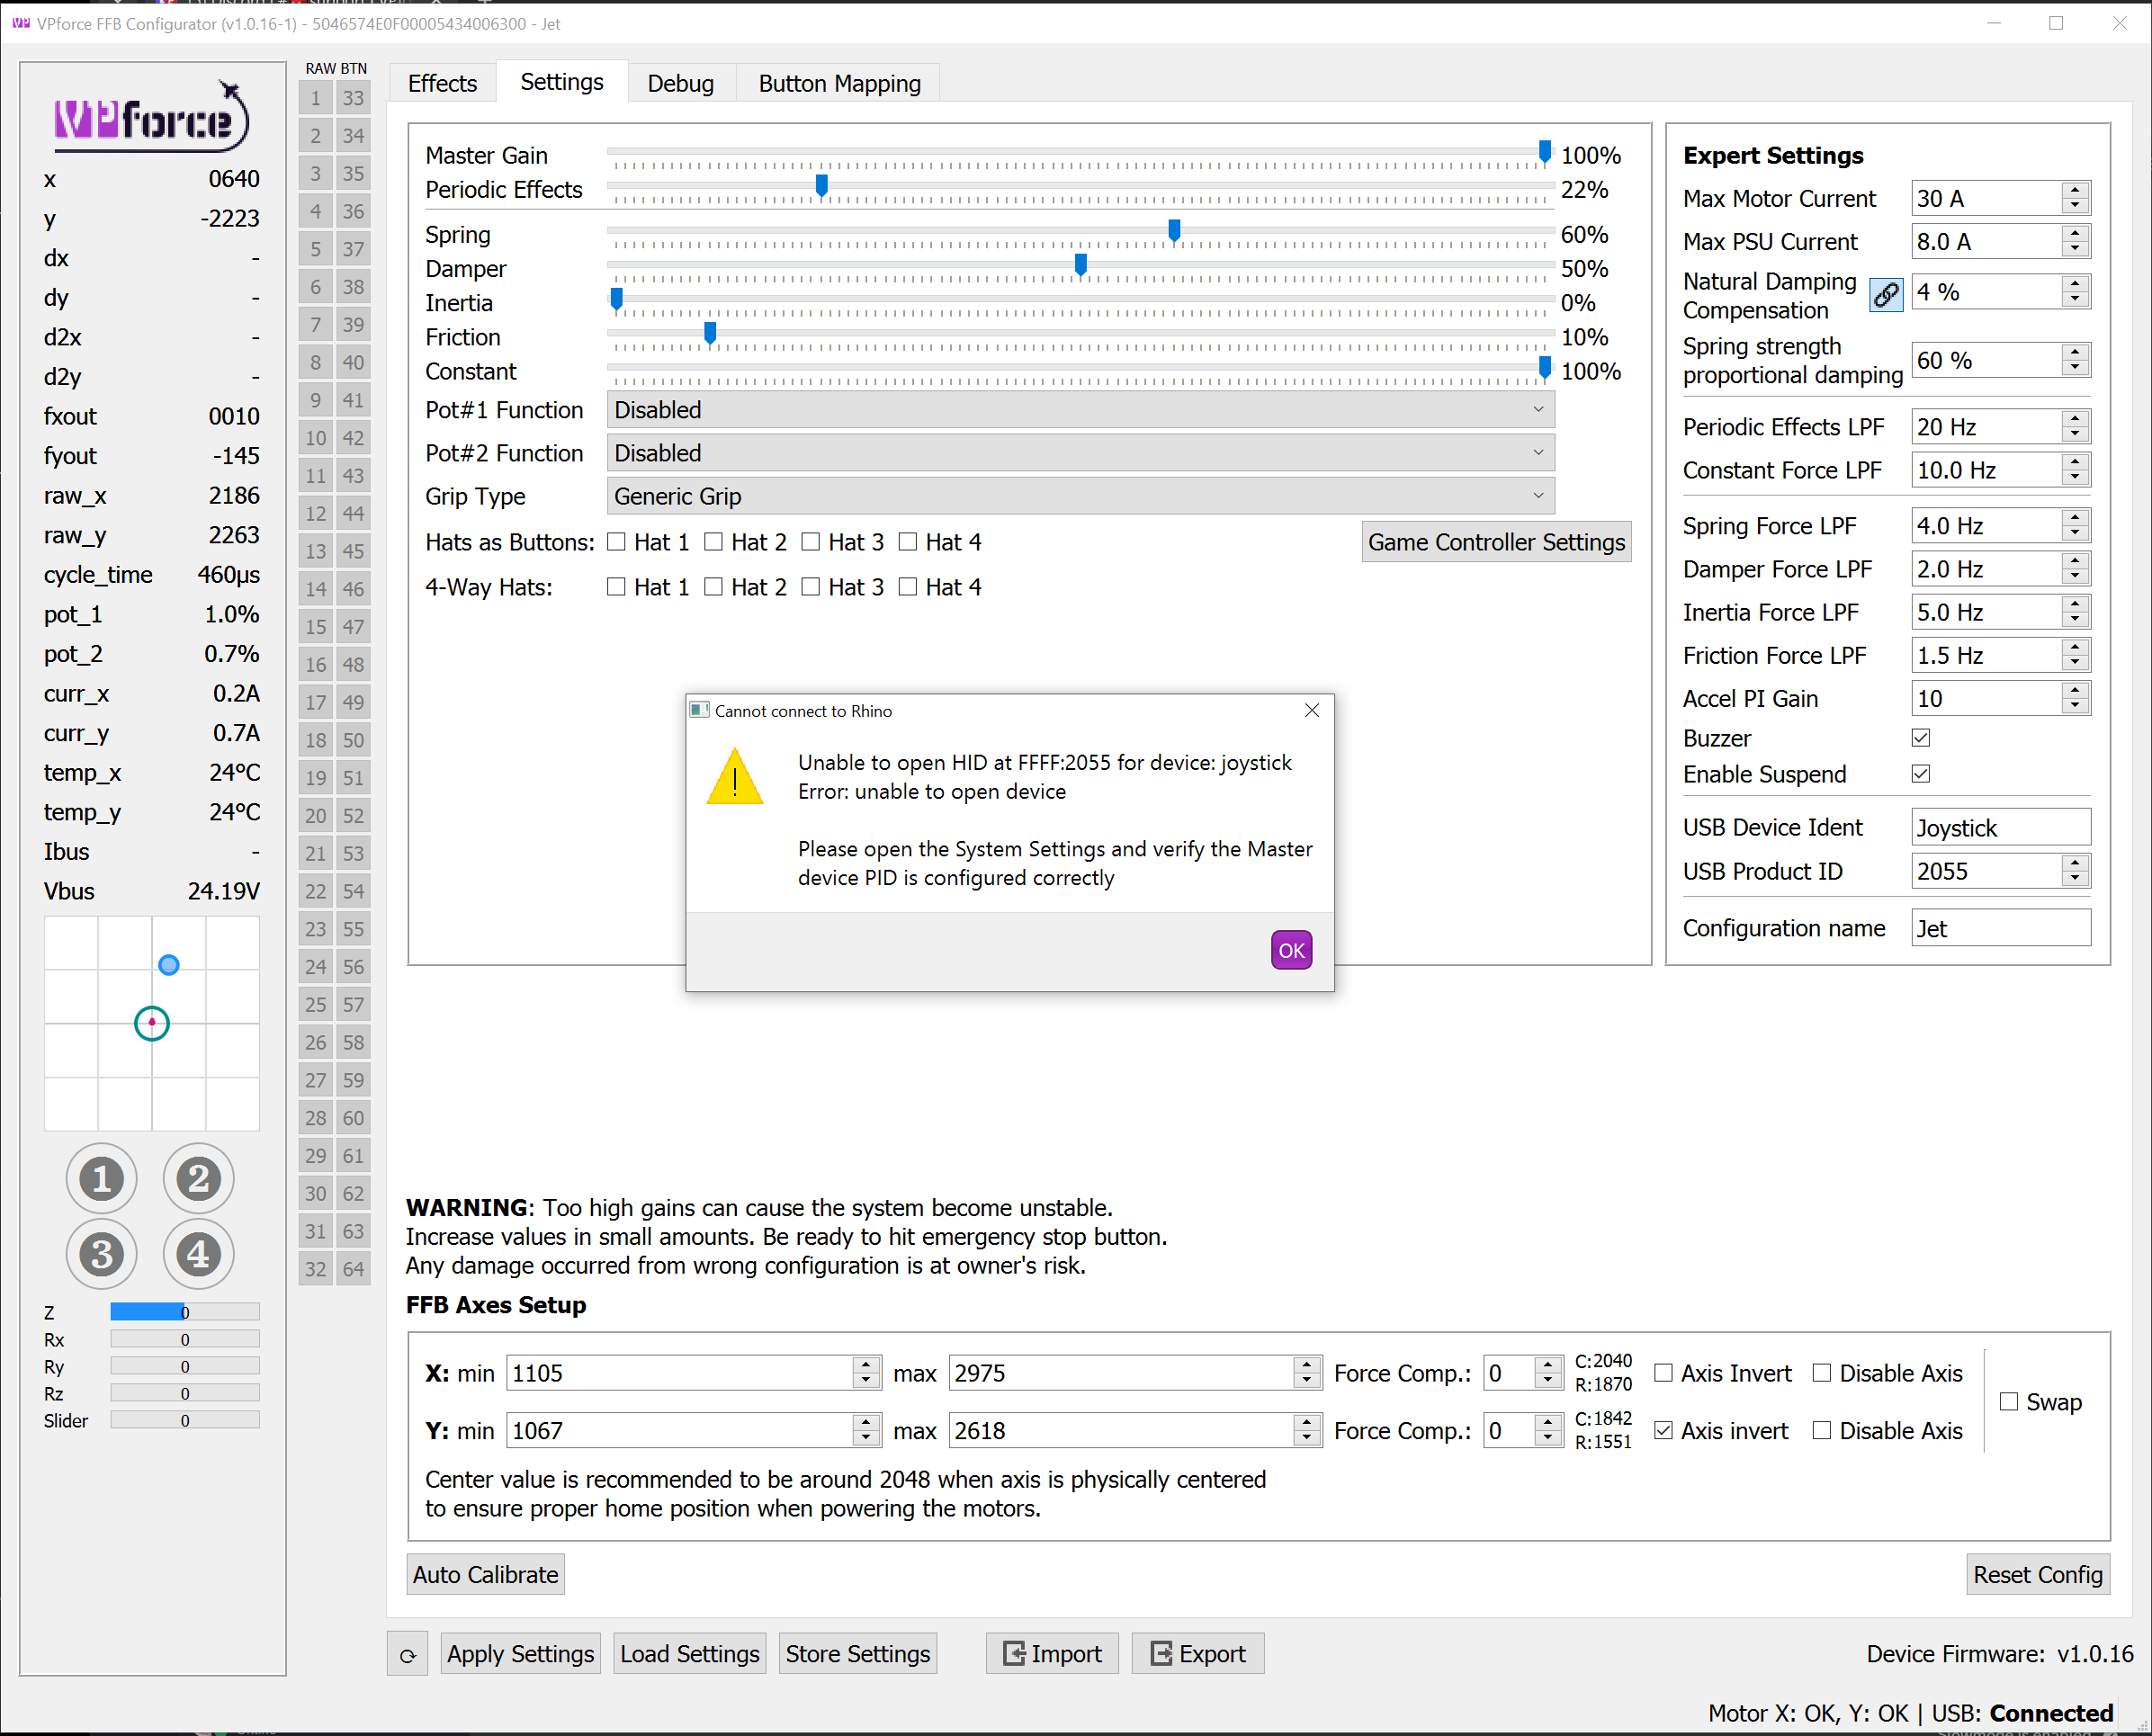This screenshot has height=1736, width=2152.
Task: Click the link icon beside Natural Damping
Action: pyautogui.click(x=1885, y=294)
